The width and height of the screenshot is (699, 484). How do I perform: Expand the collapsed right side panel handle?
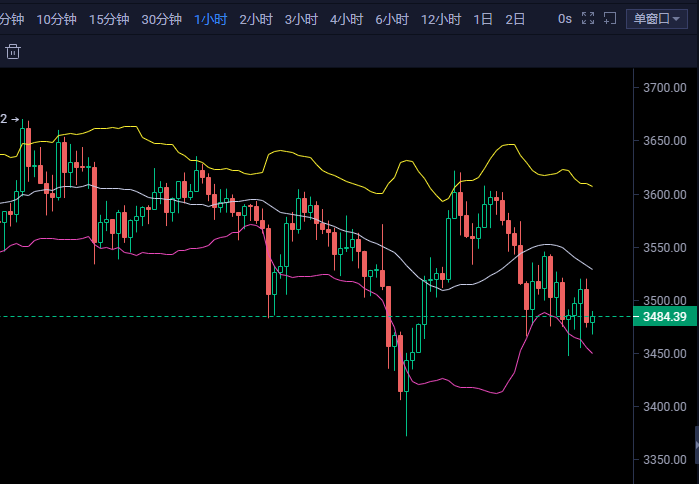697,445
